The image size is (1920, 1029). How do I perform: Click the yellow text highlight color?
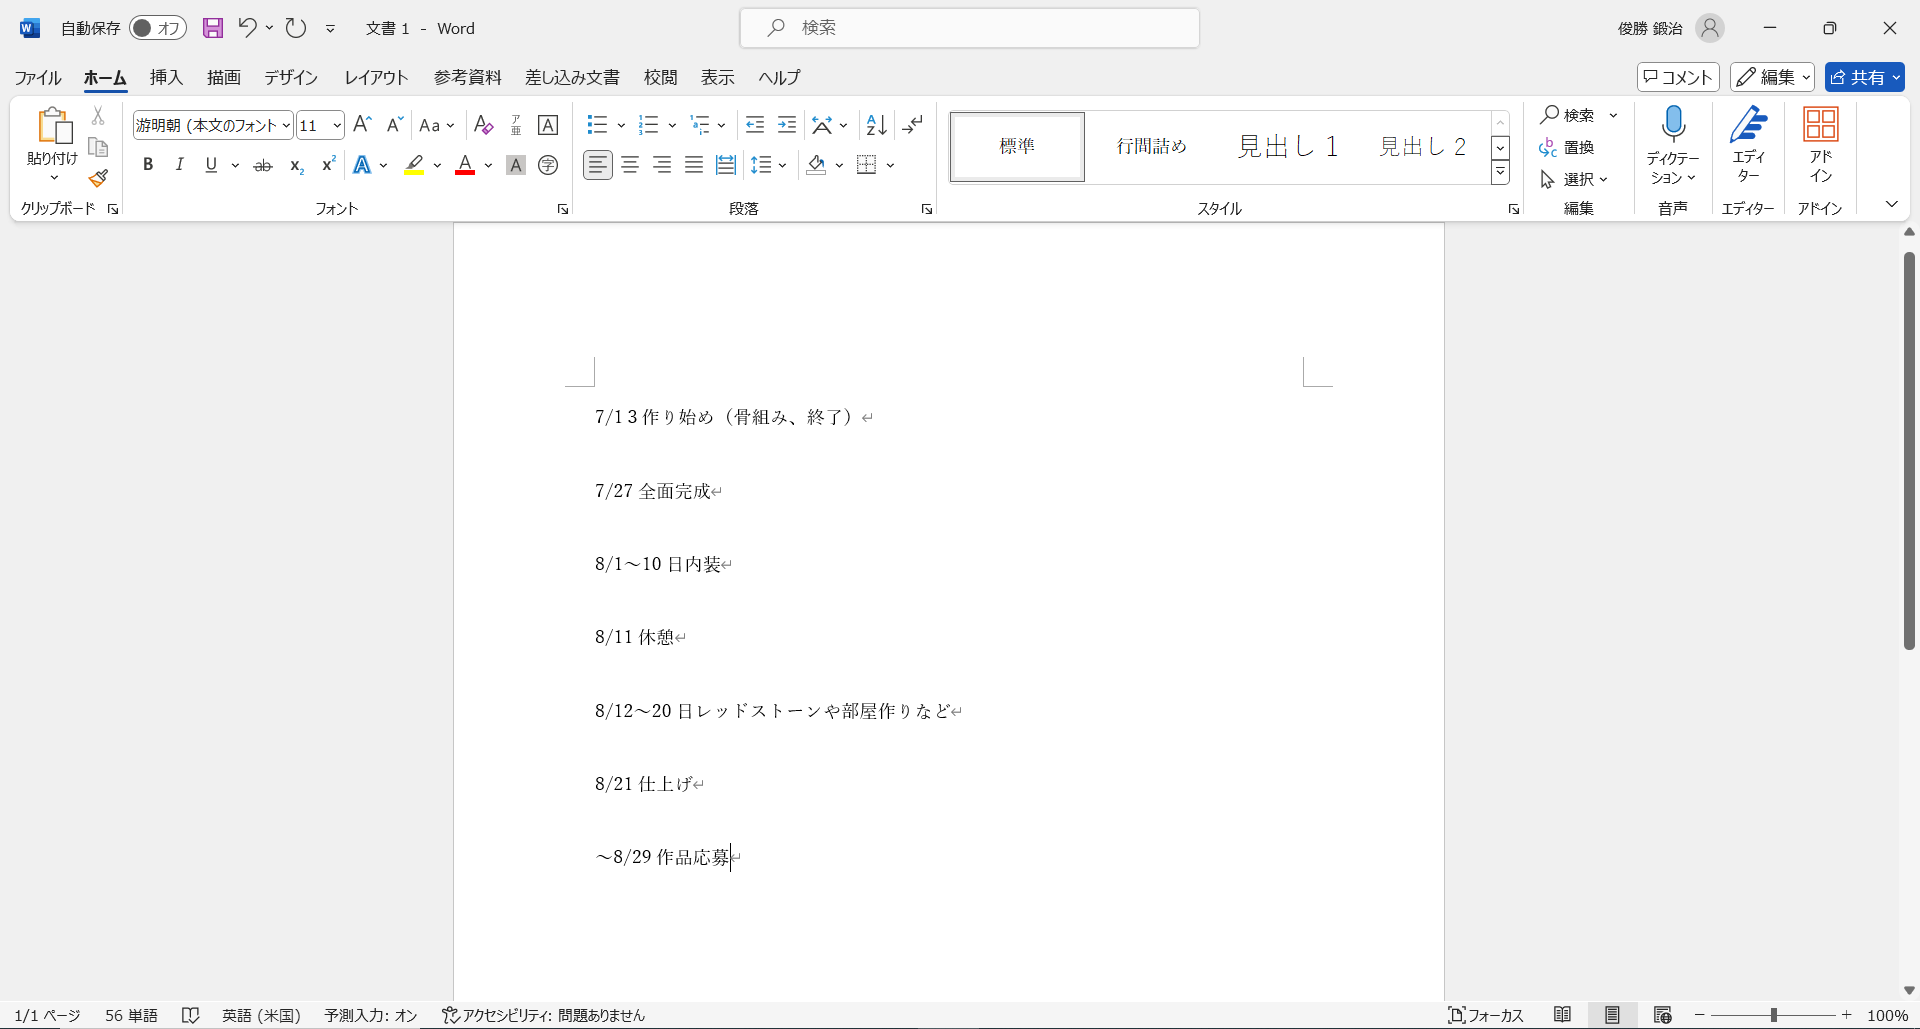click(414, 165)
